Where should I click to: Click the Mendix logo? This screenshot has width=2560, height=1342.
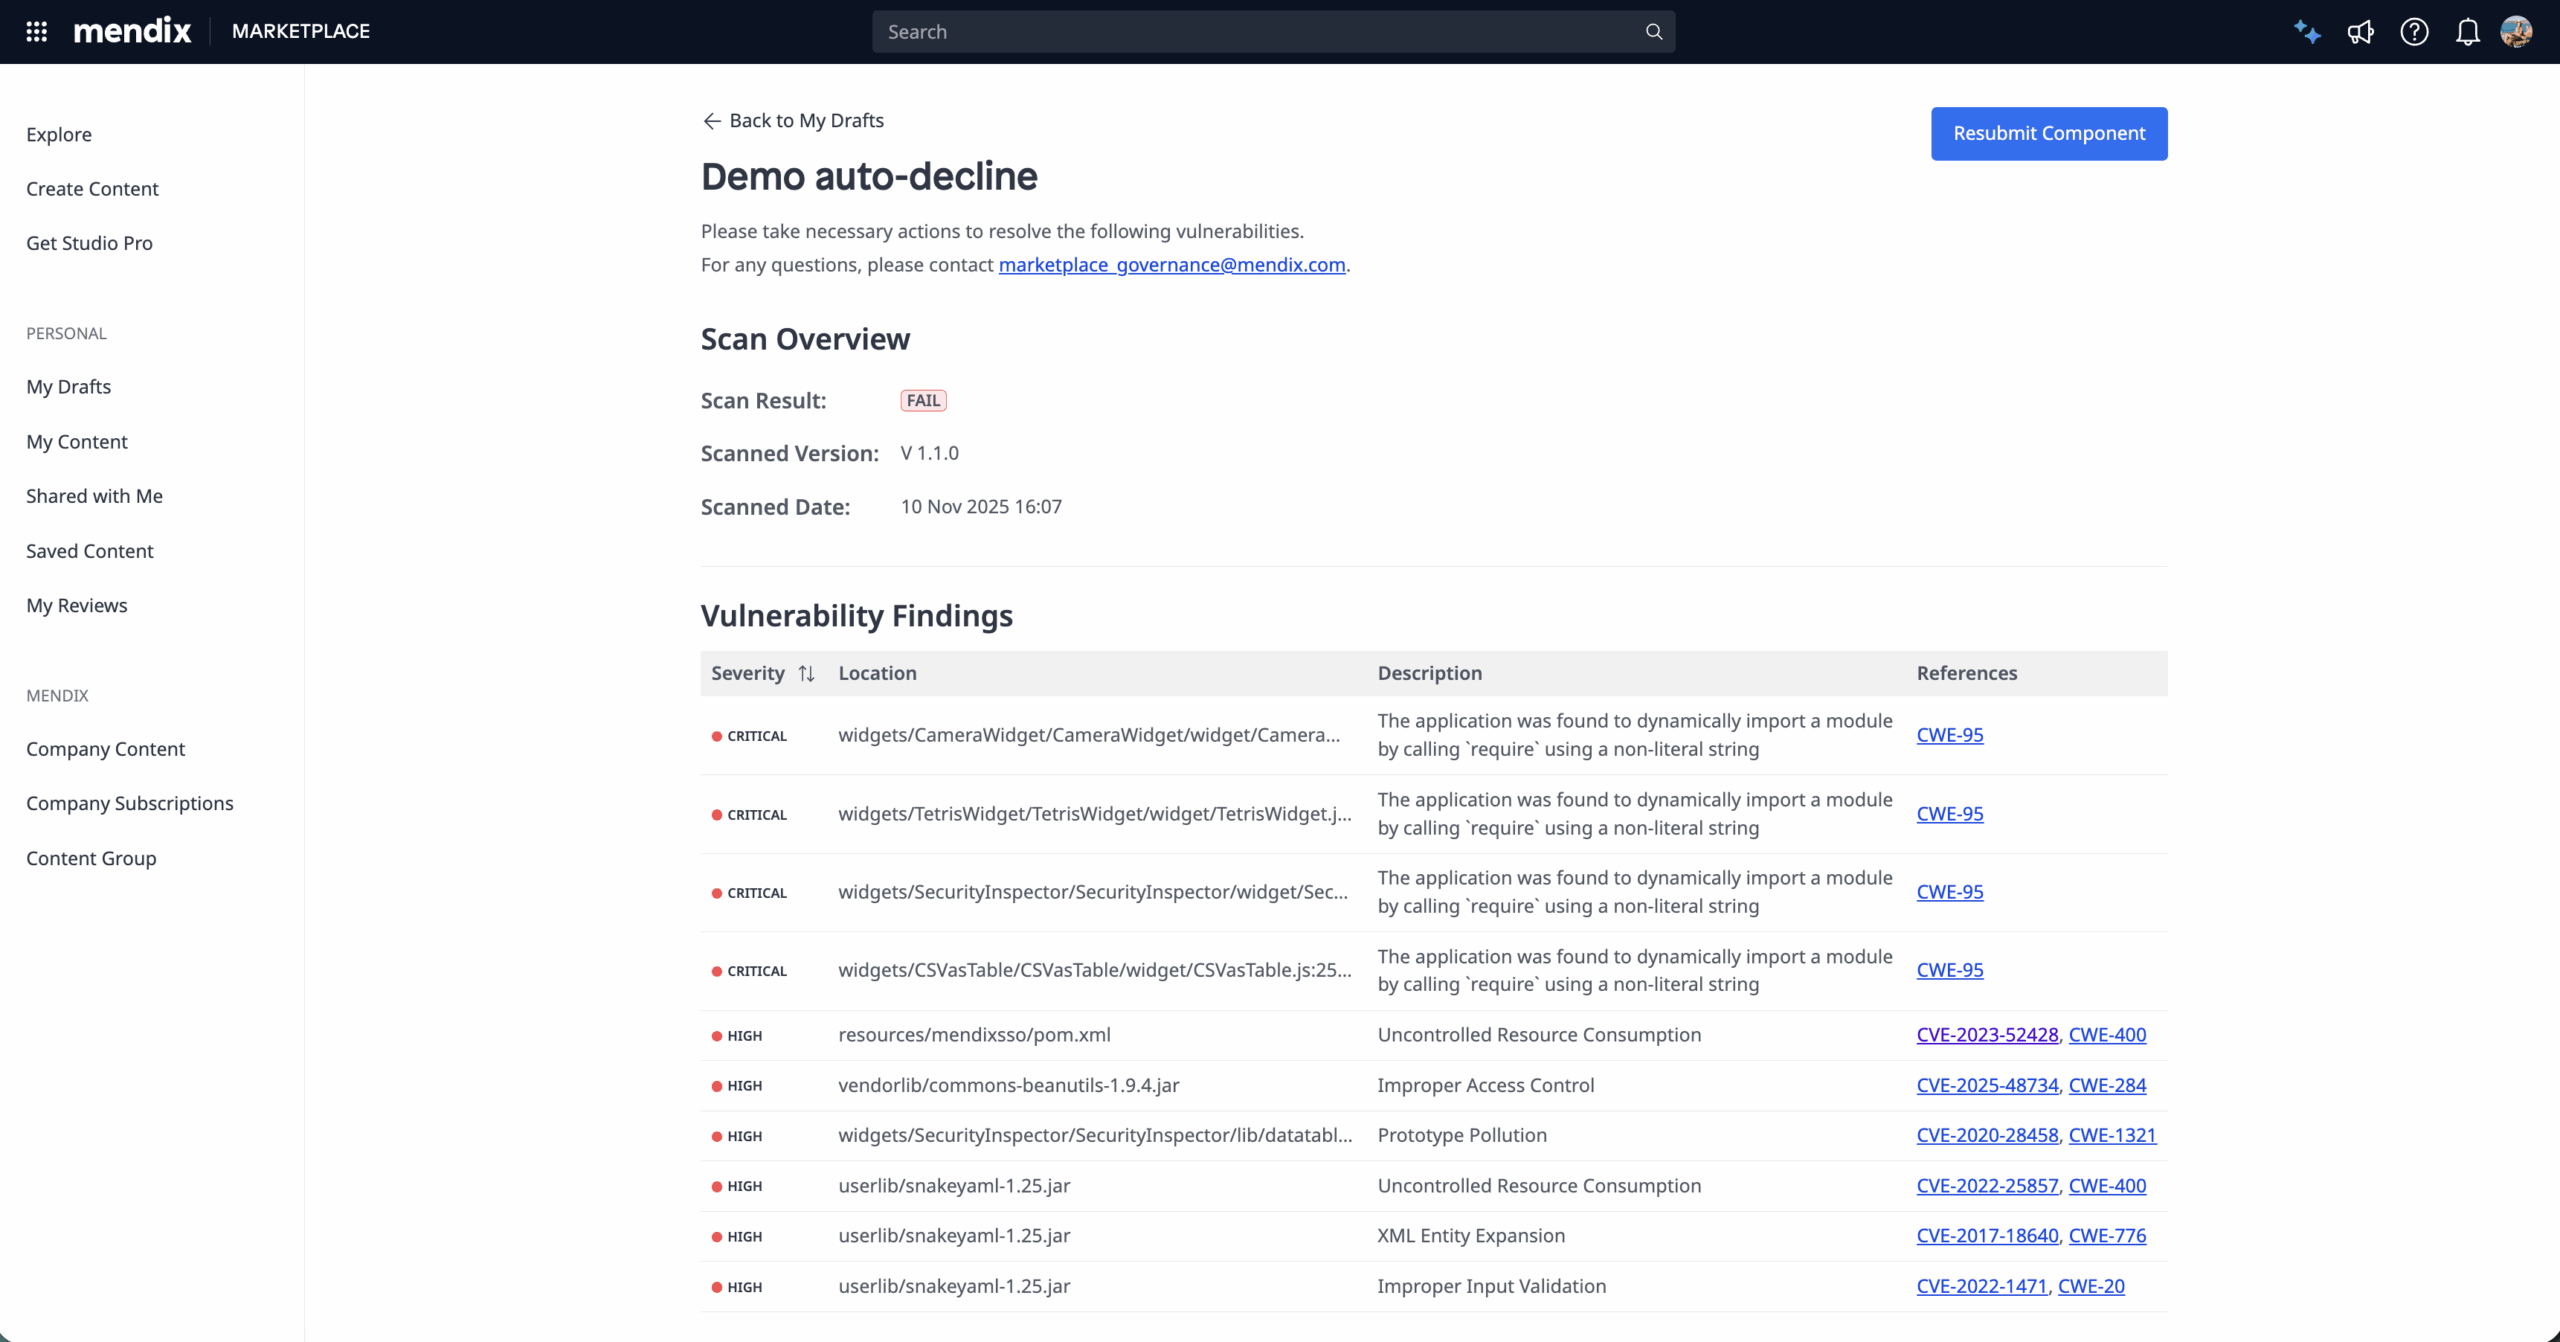(x=132, y=29)
